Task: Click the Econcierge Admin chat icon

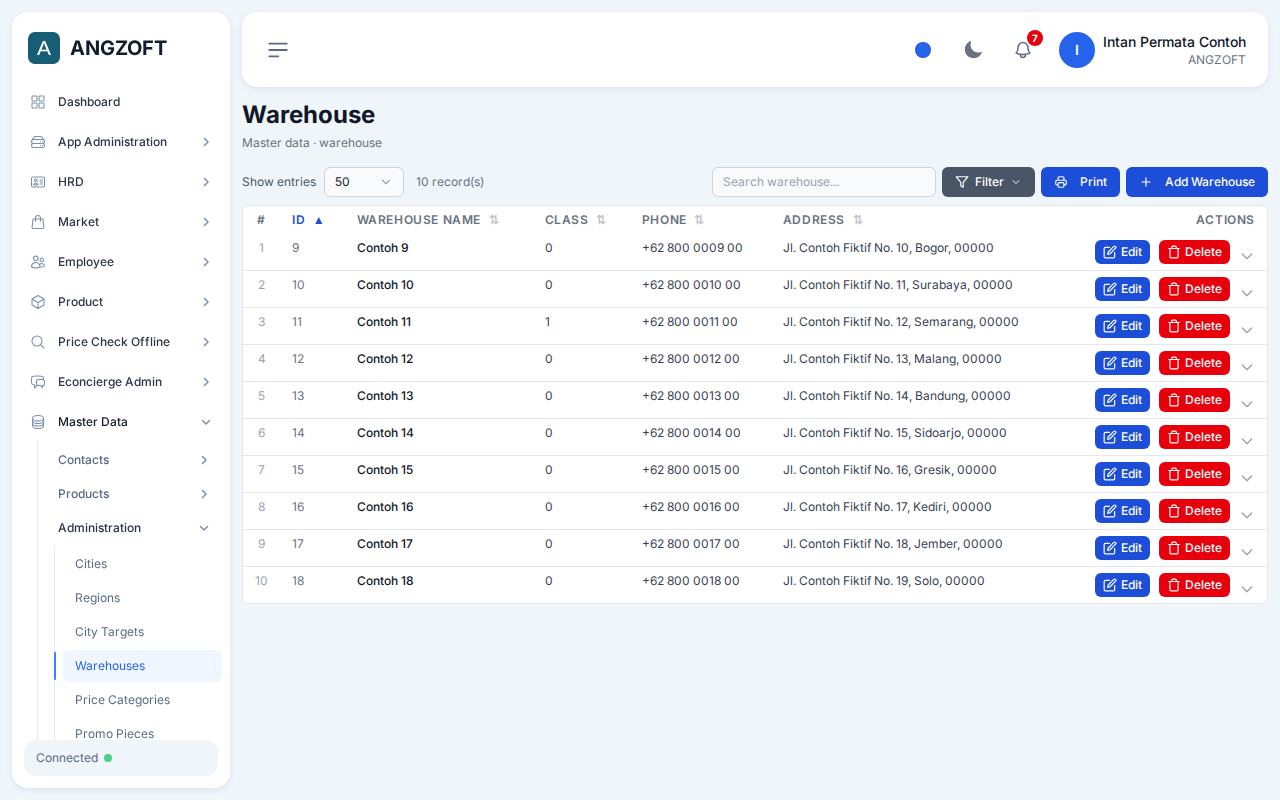Action: coord(38,382)
